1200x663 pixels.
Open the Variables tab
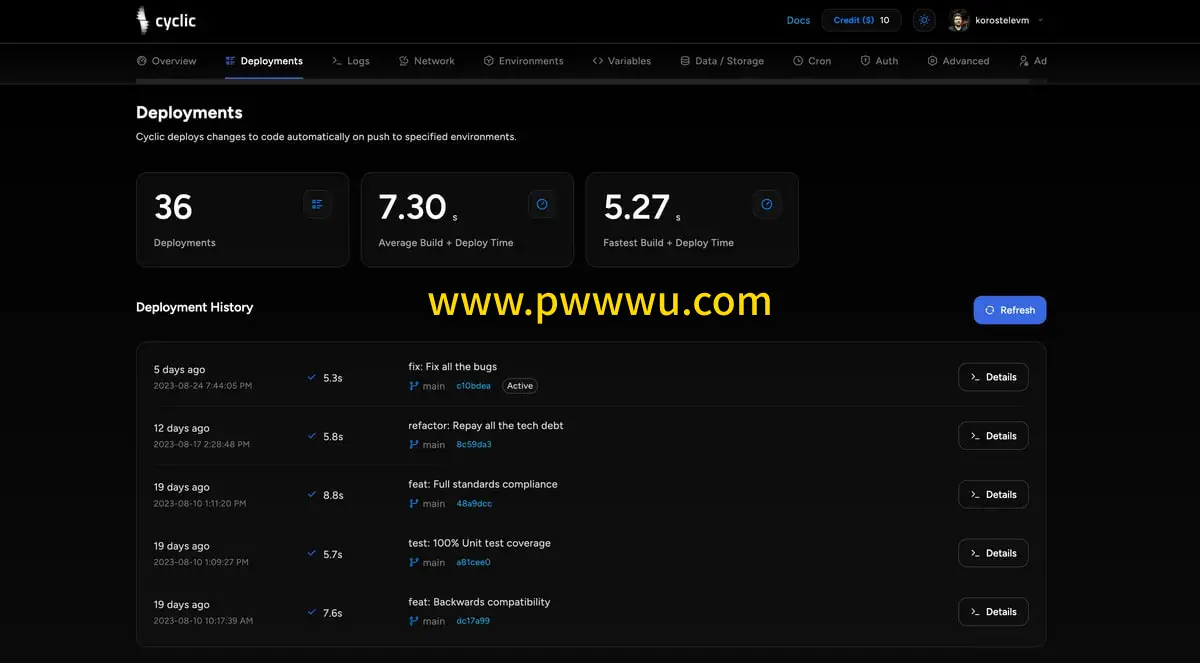621,61
